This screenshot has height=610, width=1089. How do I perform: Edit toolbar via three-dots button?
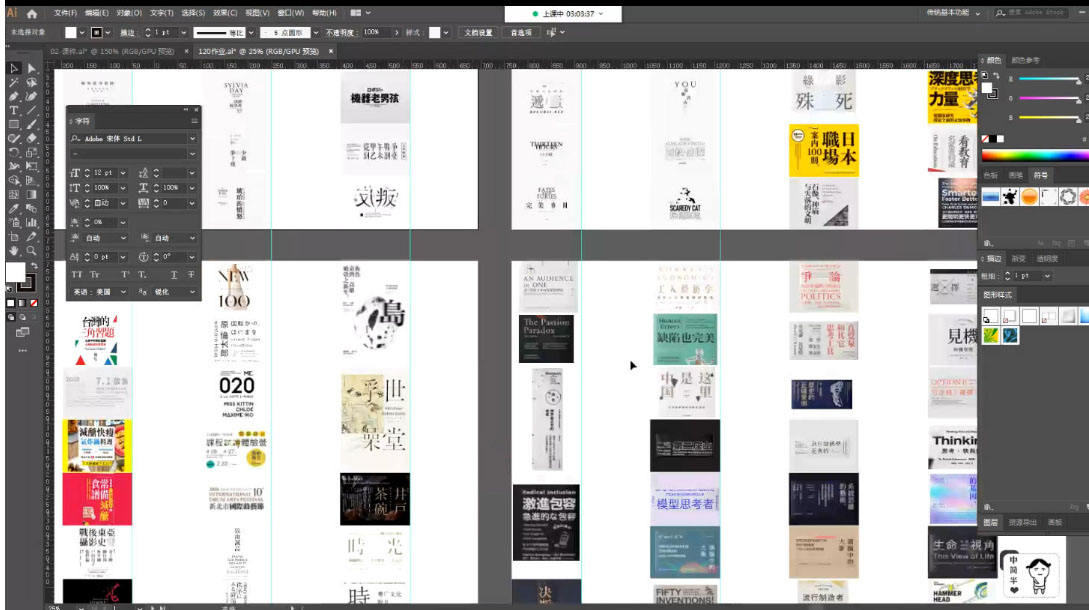click(x=22, y=350)
